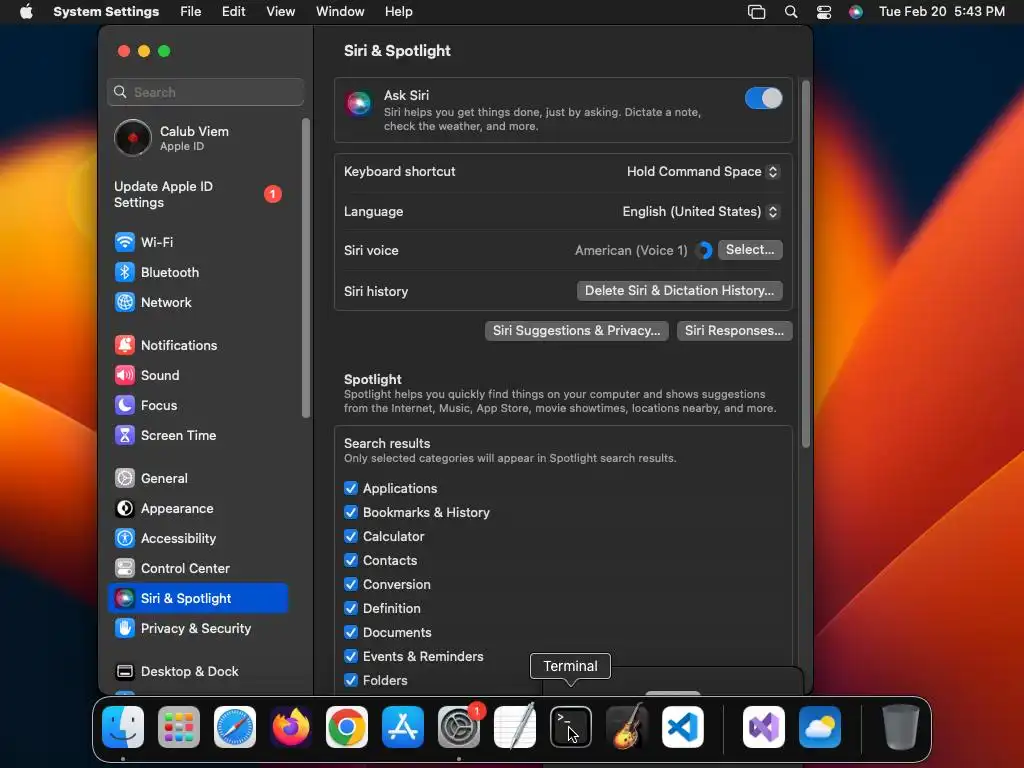Launch Google Chrome from the Dock
1024x768 pixels.
coord(347,727)
